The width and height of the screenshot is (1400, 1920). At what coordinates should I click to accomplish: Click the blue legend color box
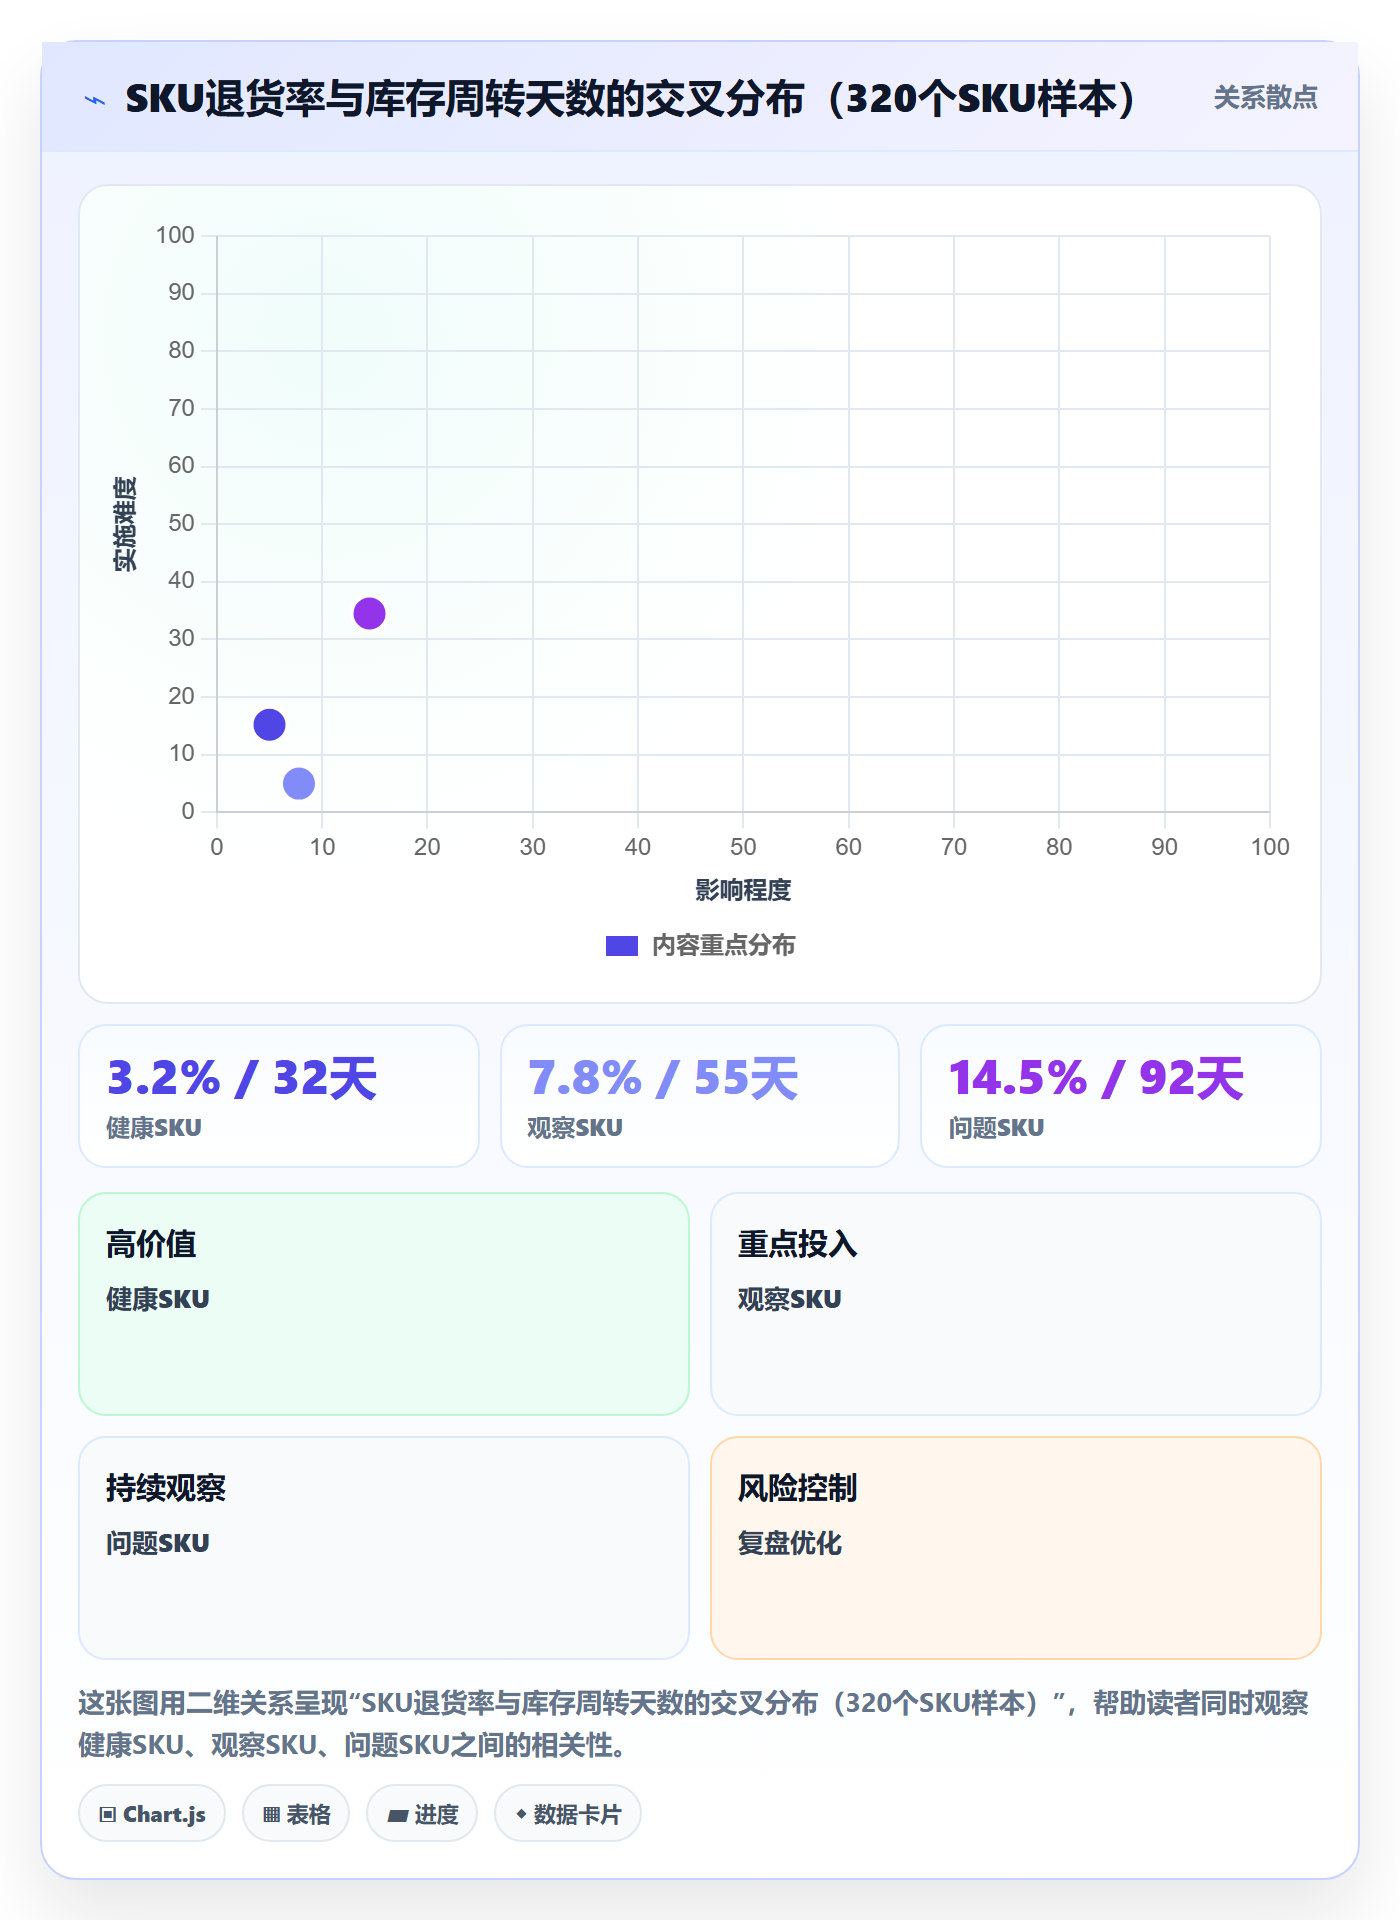pyautogui.click(x=622, y=945)
